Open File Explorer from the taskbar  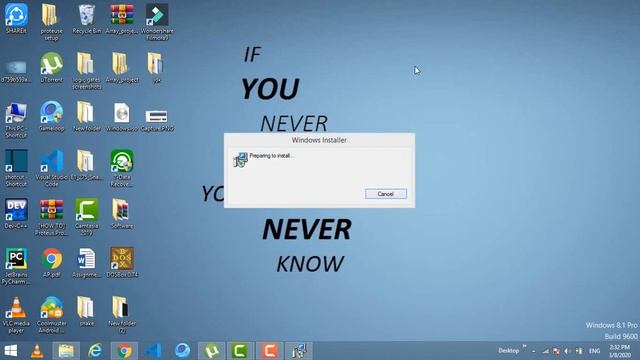pos(66,351)
